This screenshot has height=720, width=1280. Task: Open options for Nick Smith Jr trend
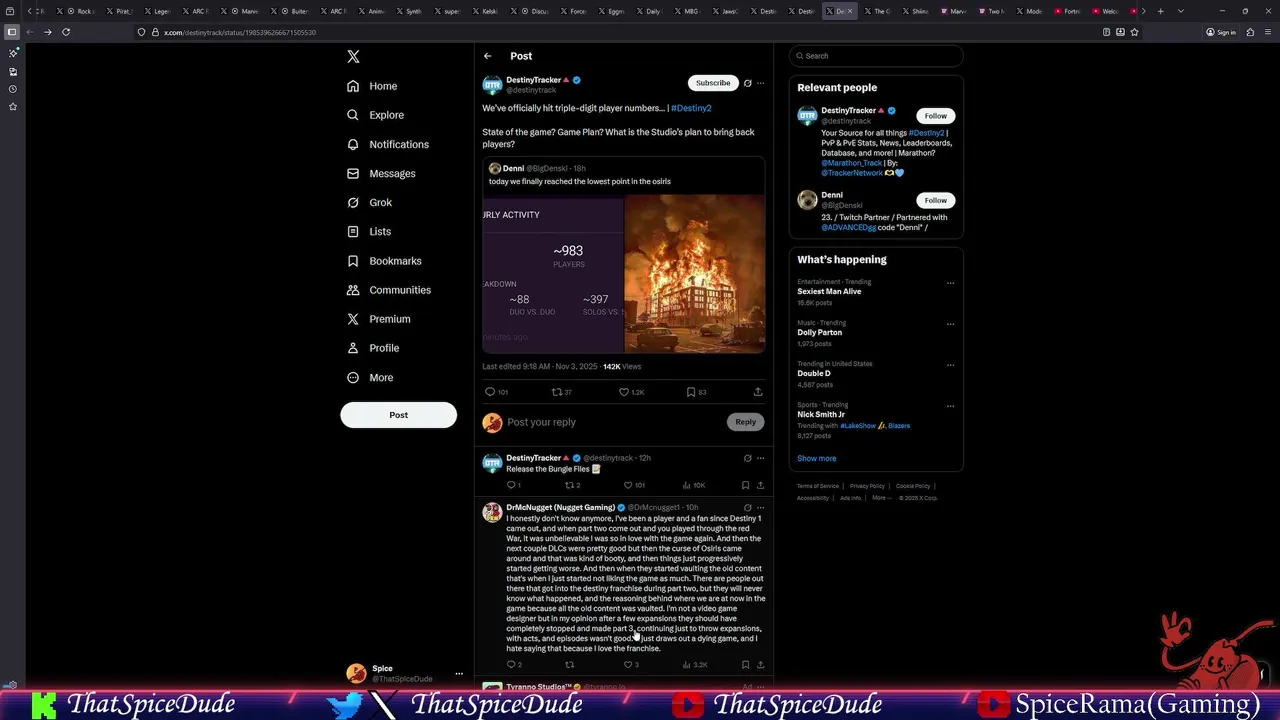(950, 406)
